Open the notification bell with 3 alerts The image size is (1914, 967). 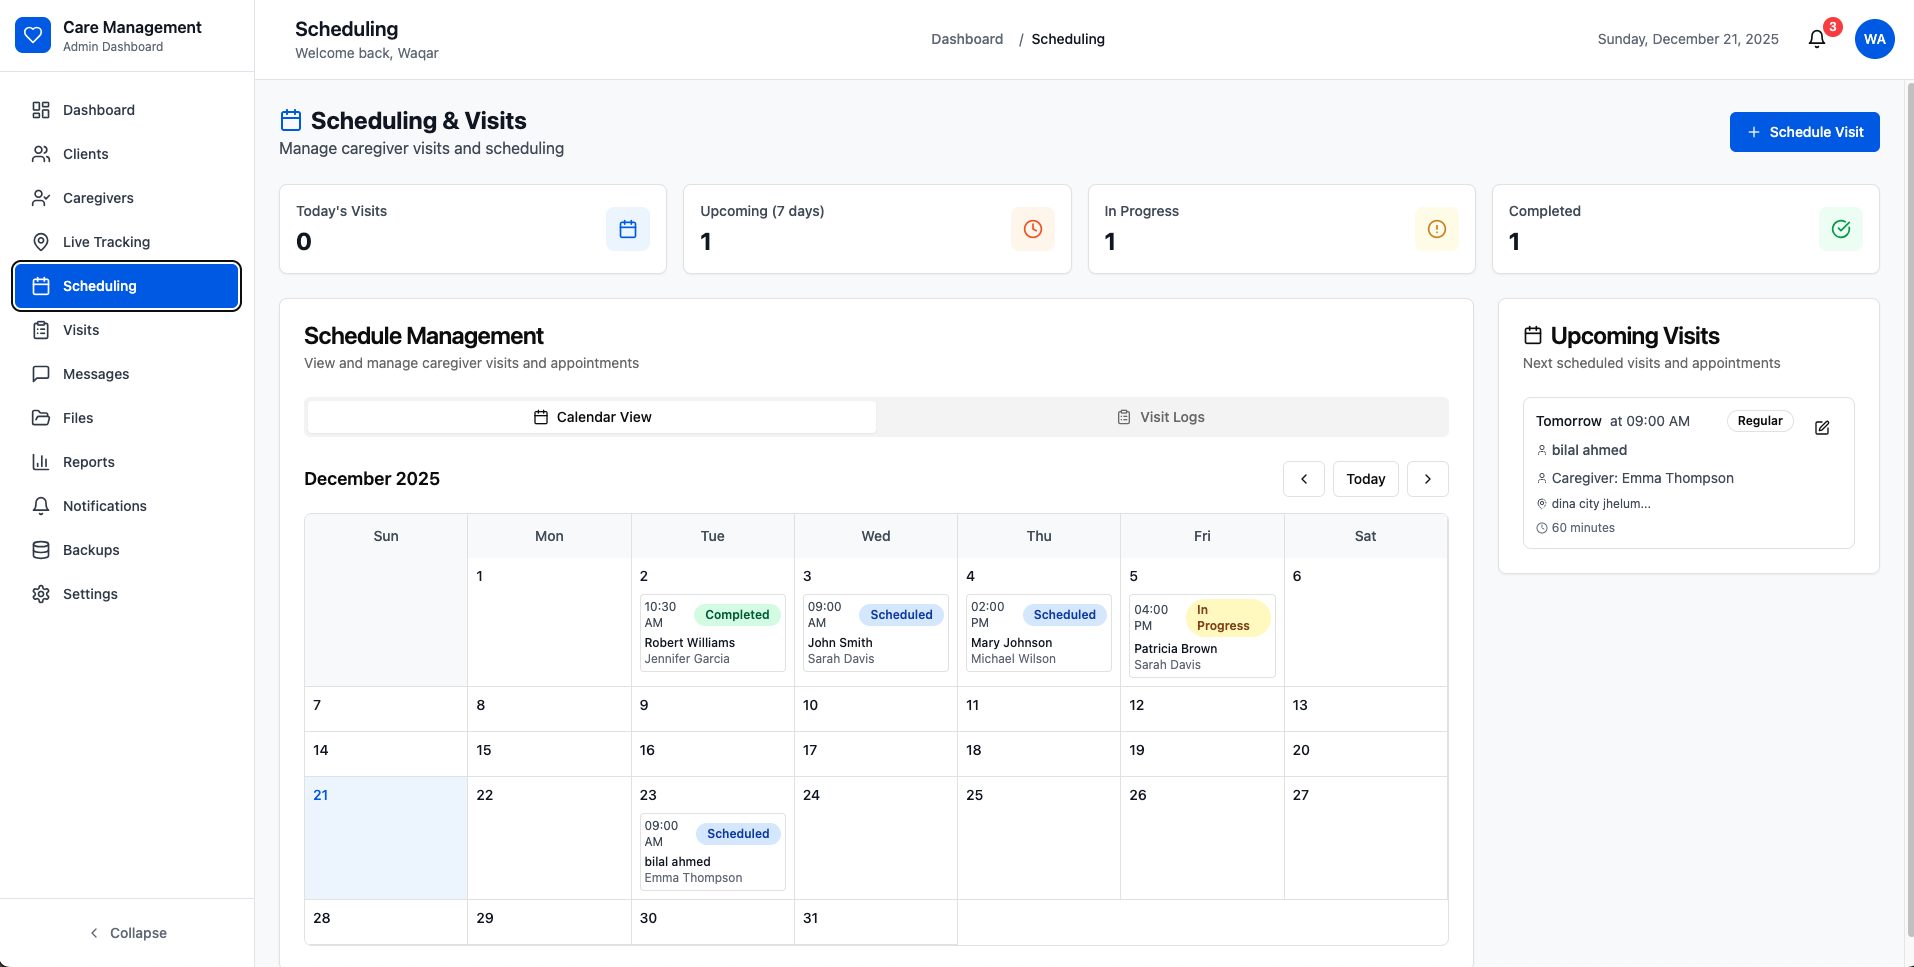pos(1817,38)
